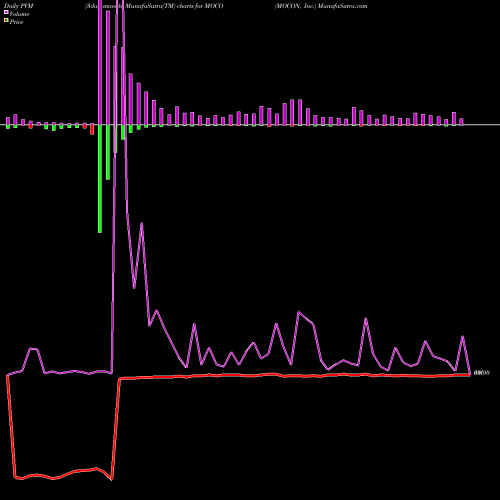Click the Volume legend color swatch
Screen dimensions: 500x500
(6, 12)
